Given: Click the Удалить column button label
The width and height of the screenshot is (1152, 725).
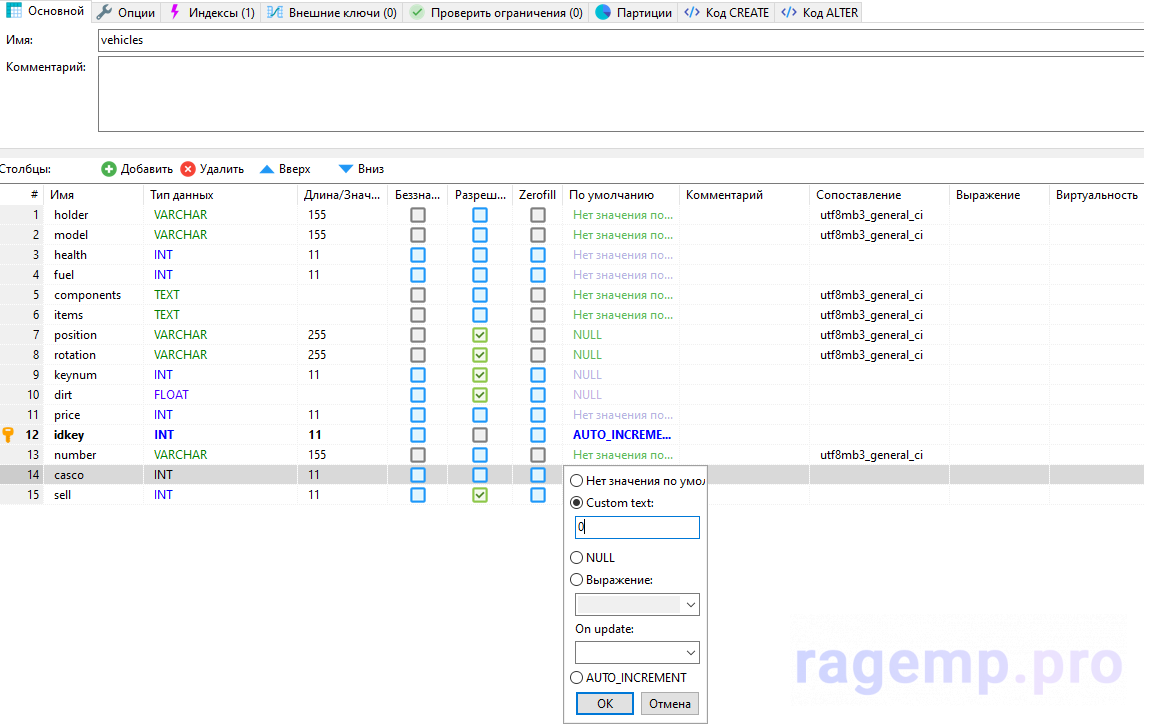Looking at the screenshot, I should point(221,169).
